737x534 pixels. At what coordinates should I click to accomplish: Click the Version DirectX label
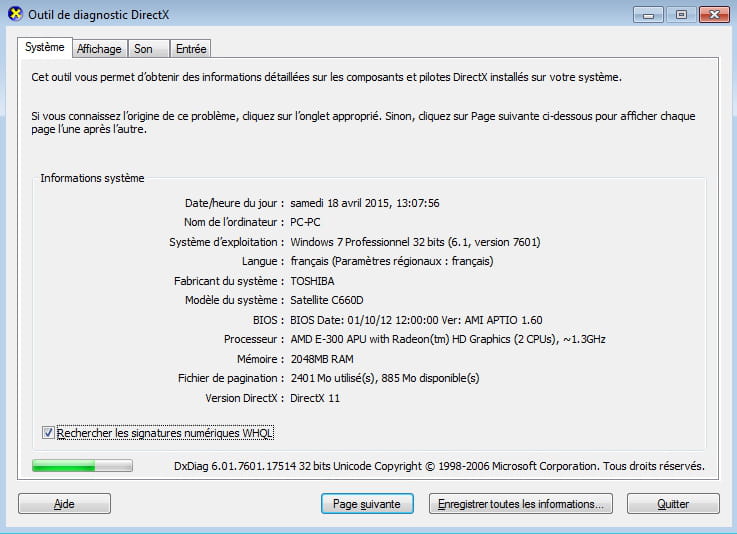244,398
